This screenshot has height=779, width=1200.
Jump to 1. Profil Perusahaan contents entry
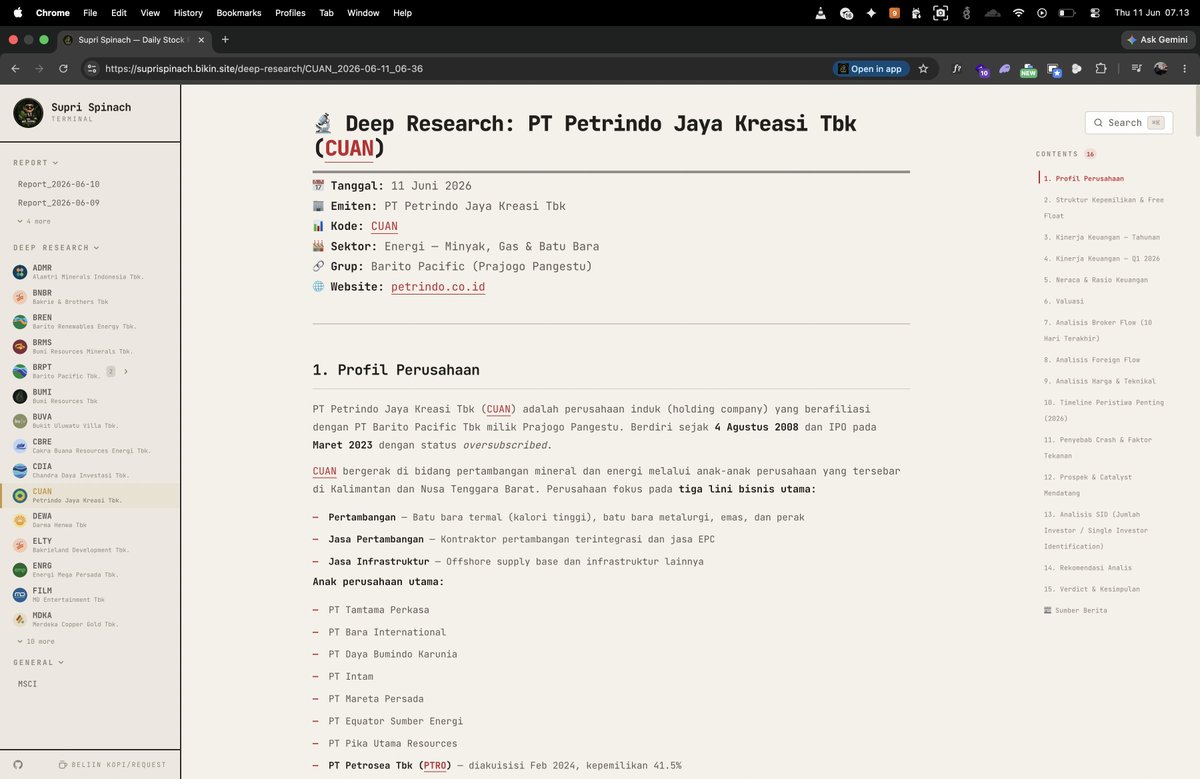1083,178
